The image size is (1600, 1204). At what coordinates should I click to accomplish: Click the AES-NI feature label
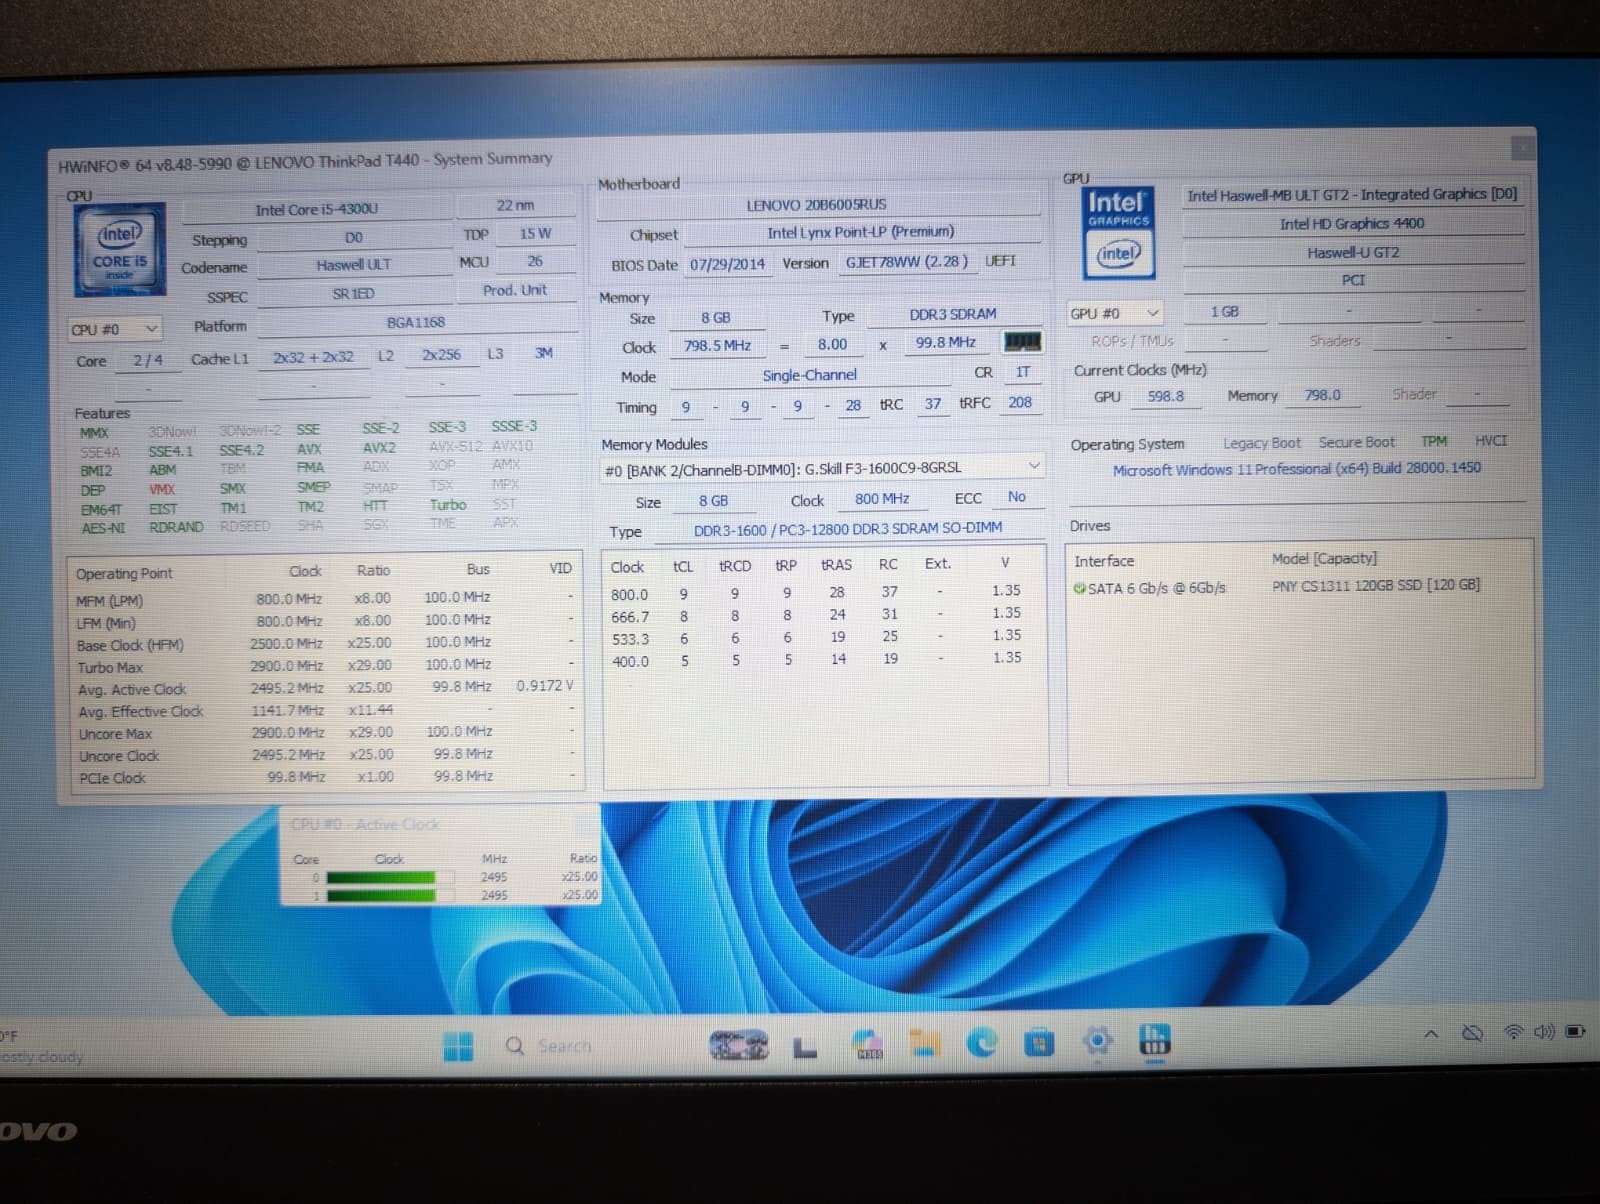[103, 527]
